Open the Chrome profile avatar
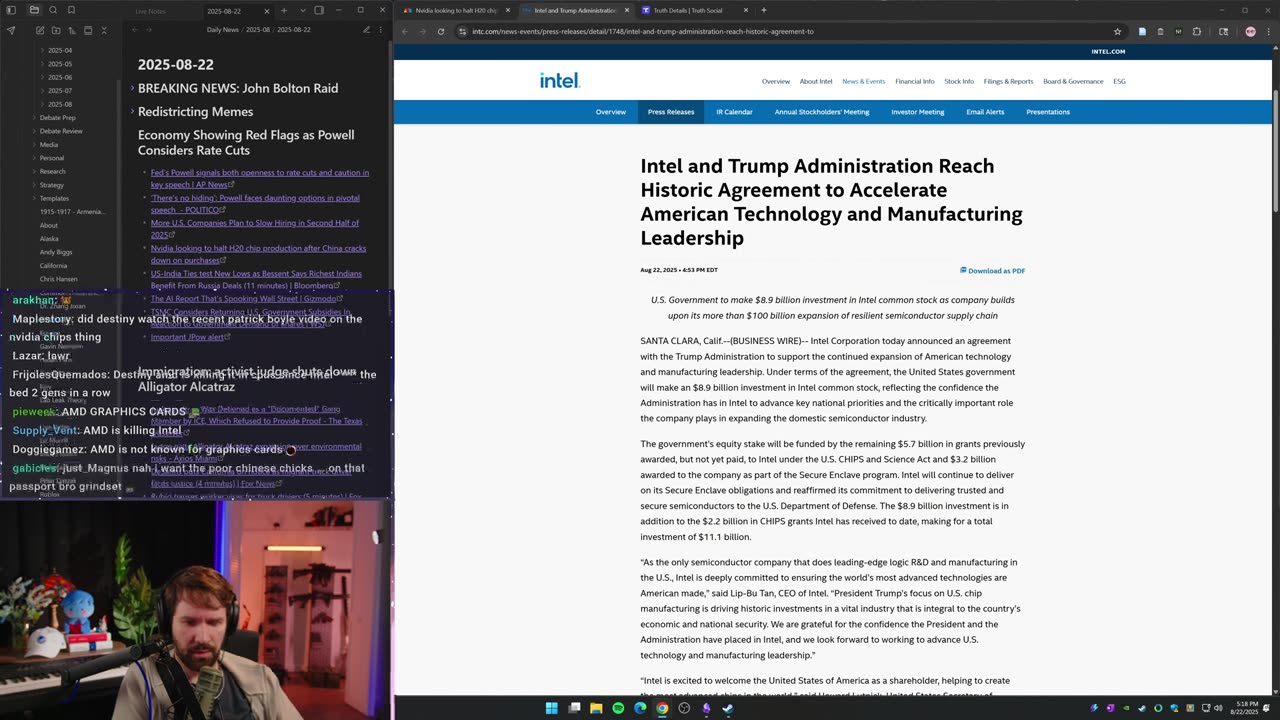The image size is (1280, 720). pyautogui.click(x=1250, y=31)
